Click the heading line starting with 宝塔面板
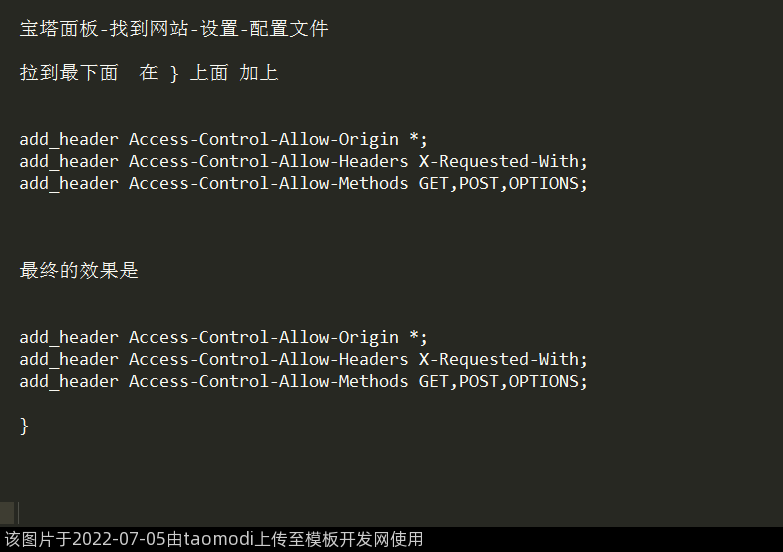Viewport: 783px width, 552px height. point(173,29)
